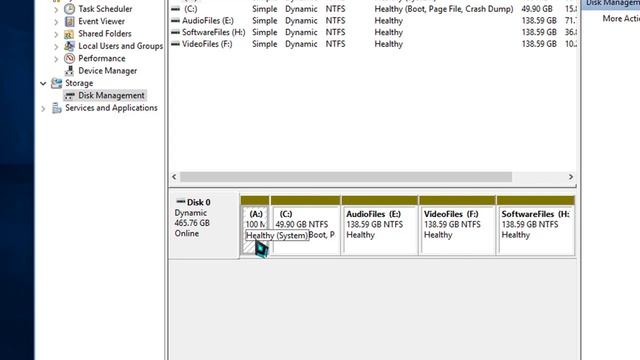Screen dimensions: 640x360
Task: Select the Storage tree label
Action: pyautogui.click(x=79, y=83)
